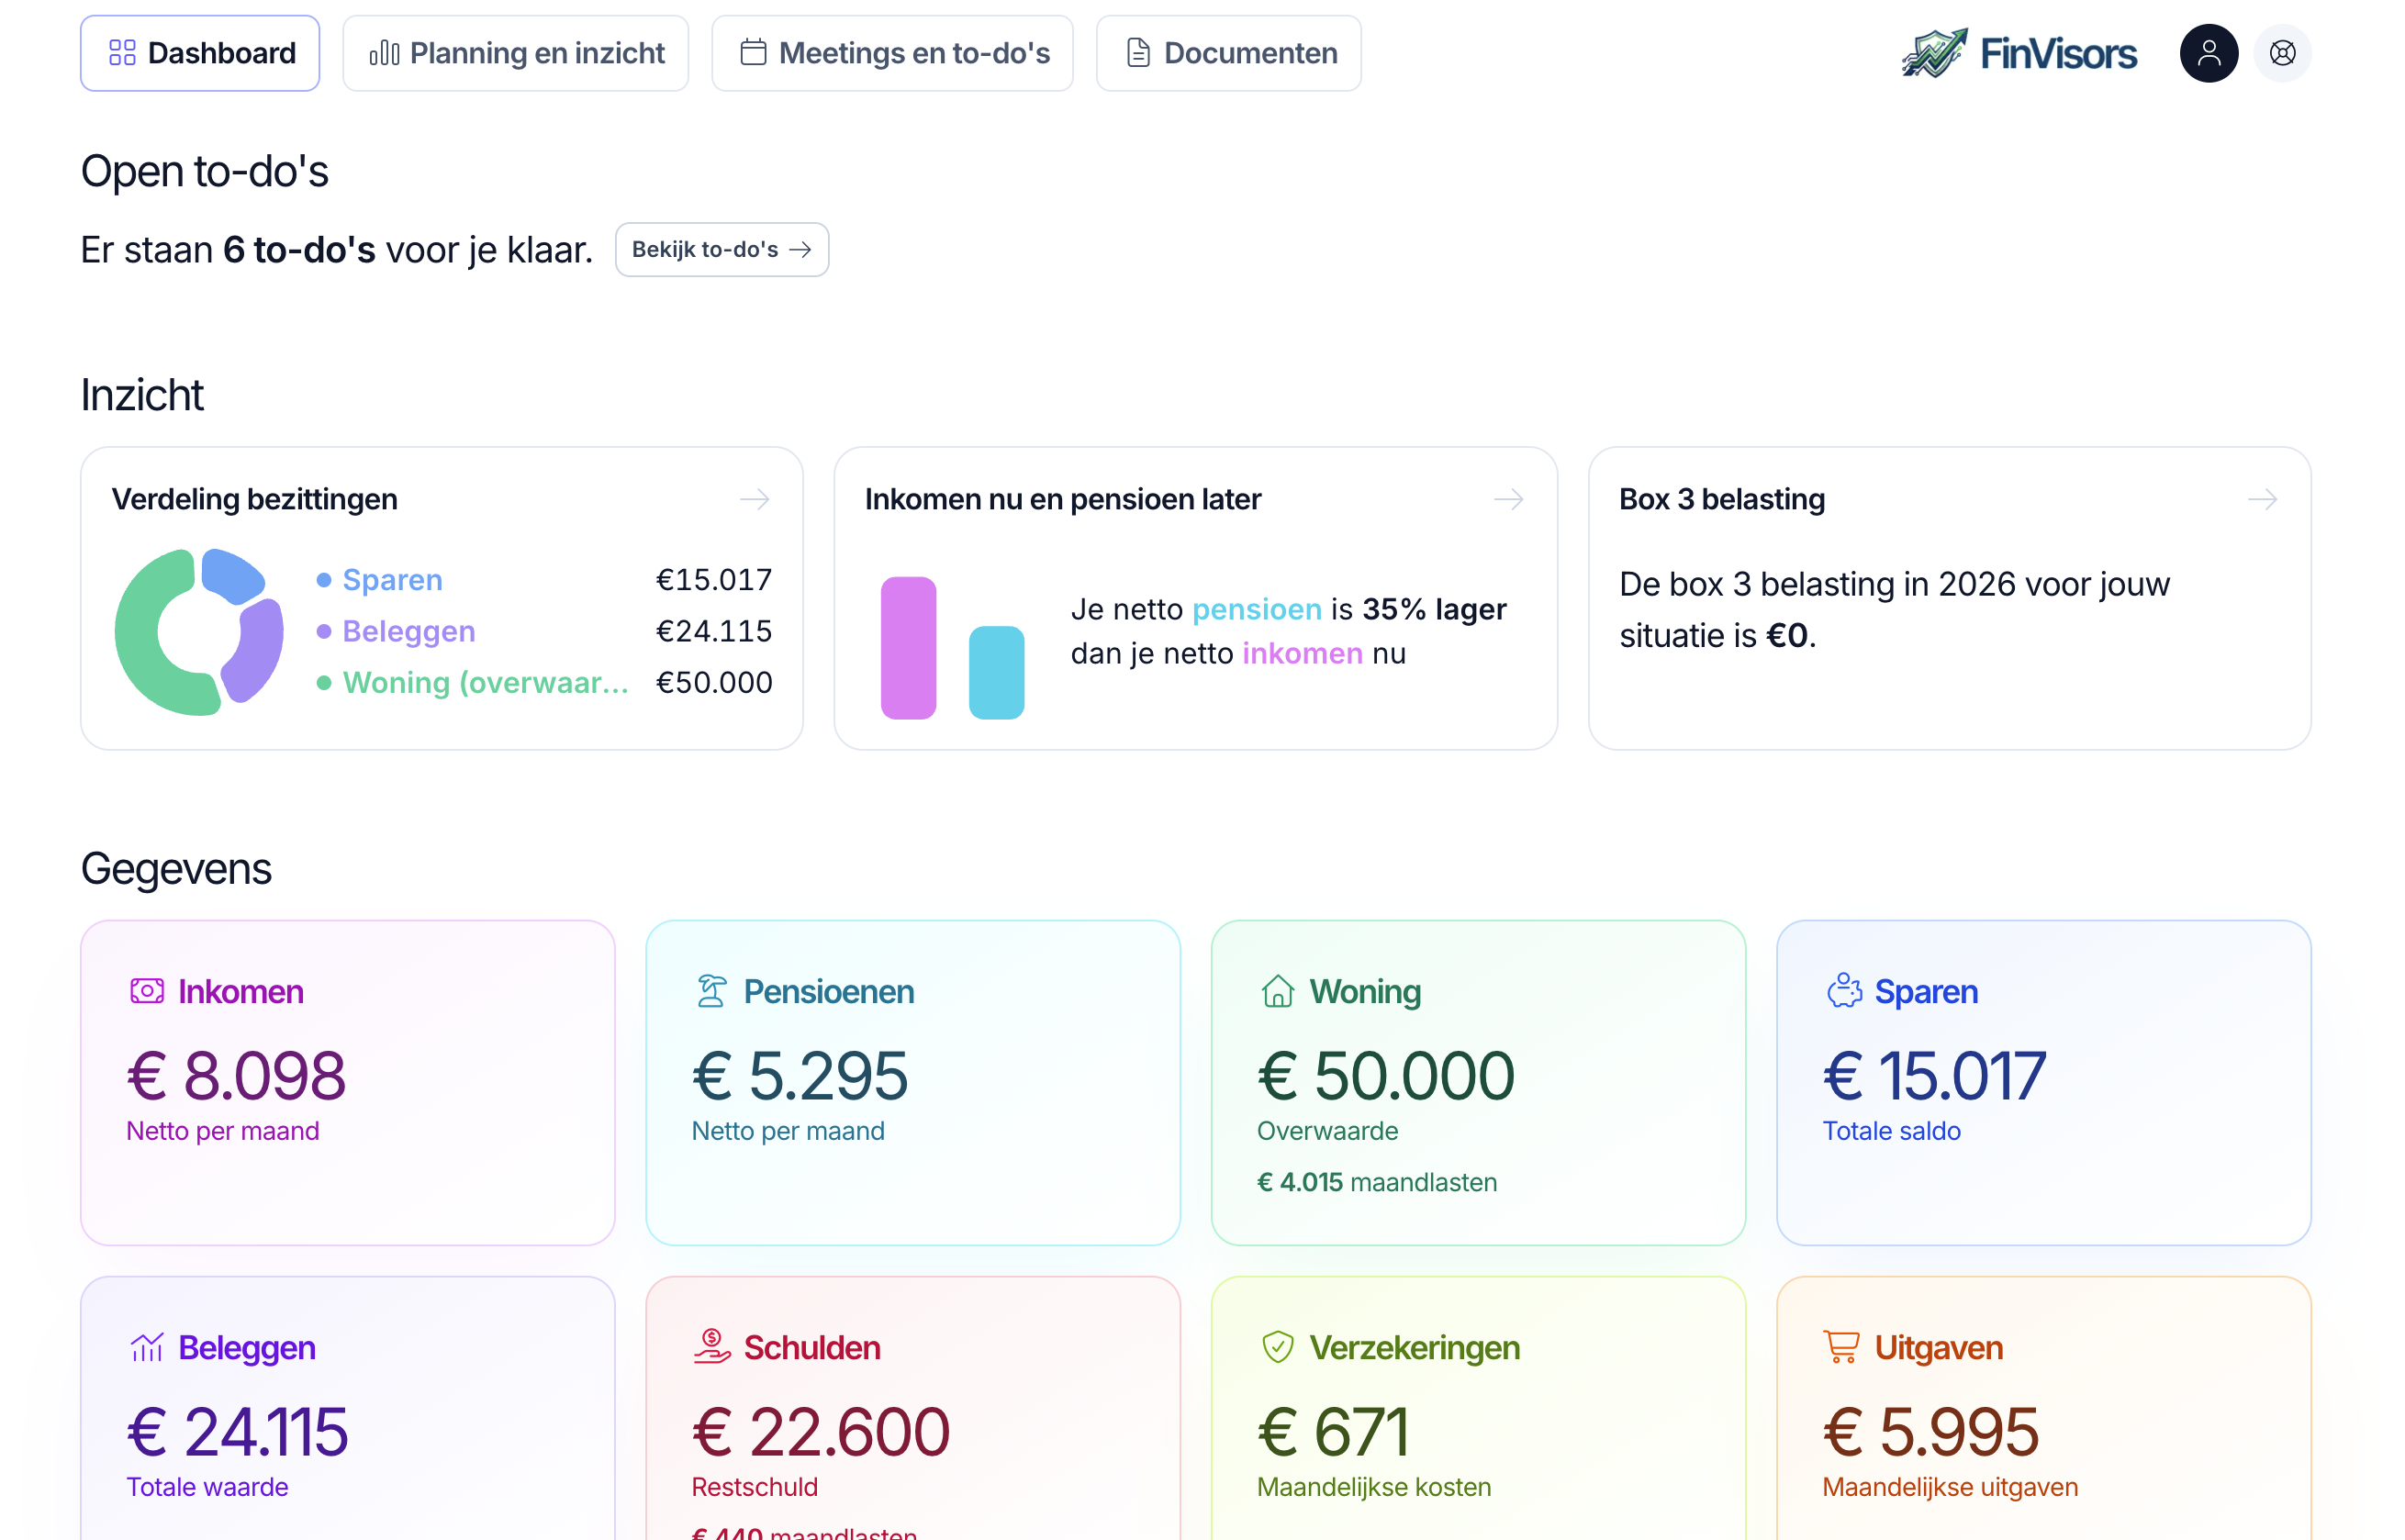The width and height of the screenshot is (2405, 1540).
Task: Open the Uitgaven card heading
Action: point(1938,1347)
